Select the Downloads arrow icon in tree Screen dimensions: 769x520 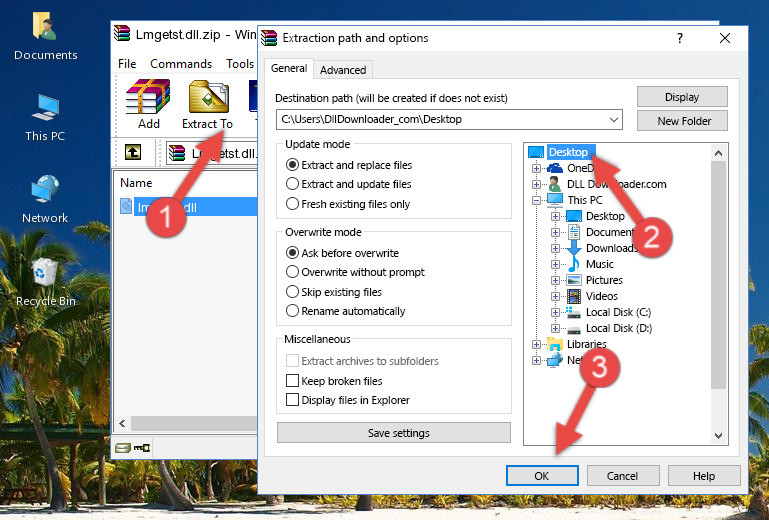pyautogui.click(x=573, y=248)
